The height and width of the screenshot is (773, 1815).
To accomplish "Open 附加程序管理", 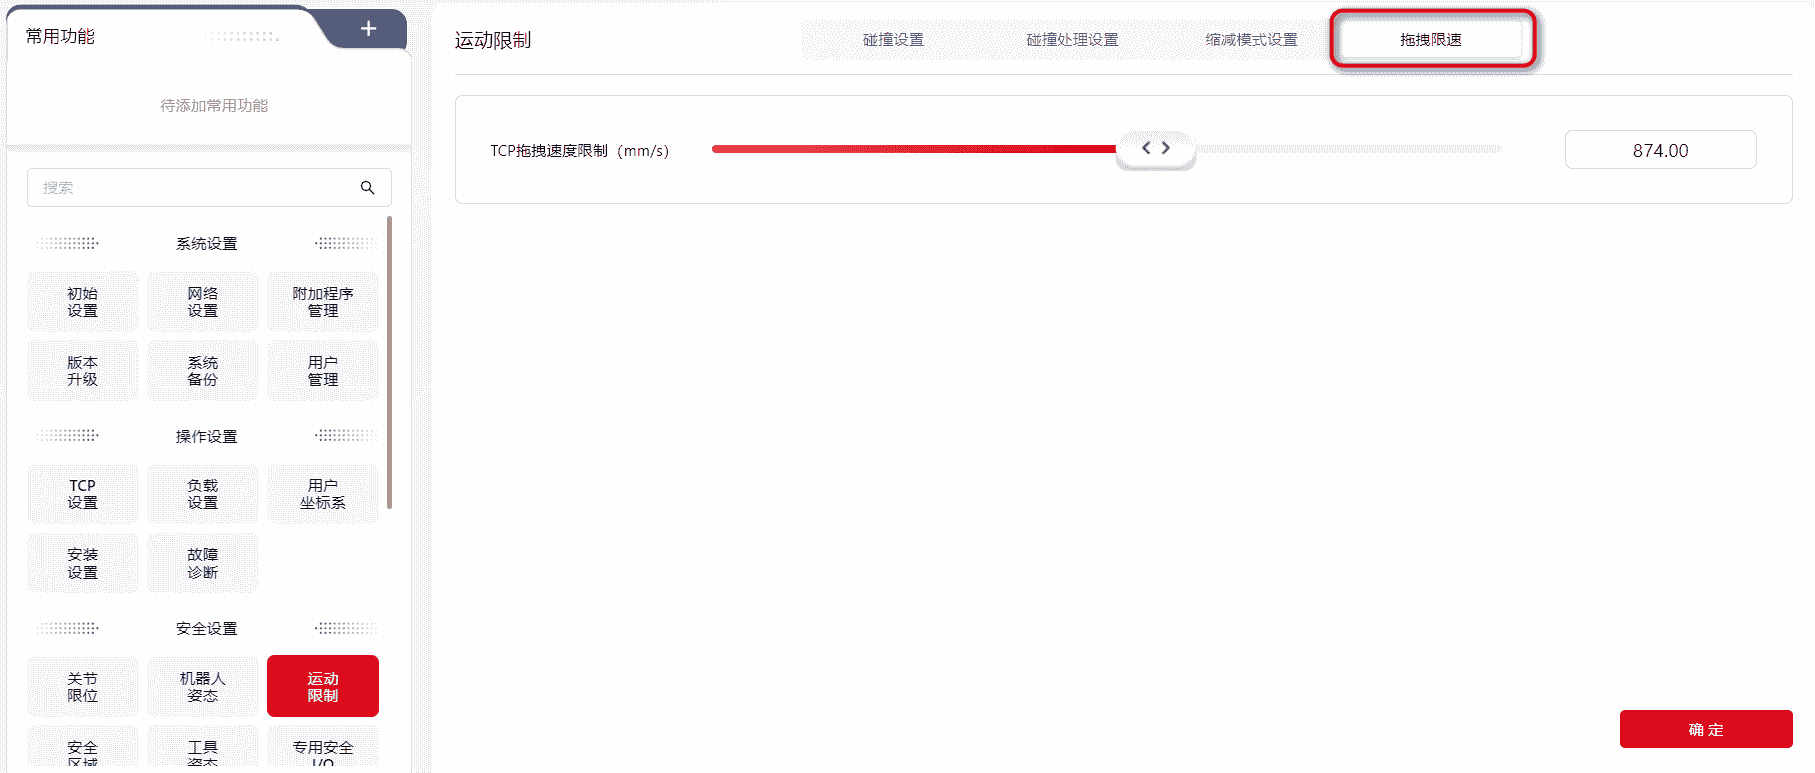I will click(323, 302).
